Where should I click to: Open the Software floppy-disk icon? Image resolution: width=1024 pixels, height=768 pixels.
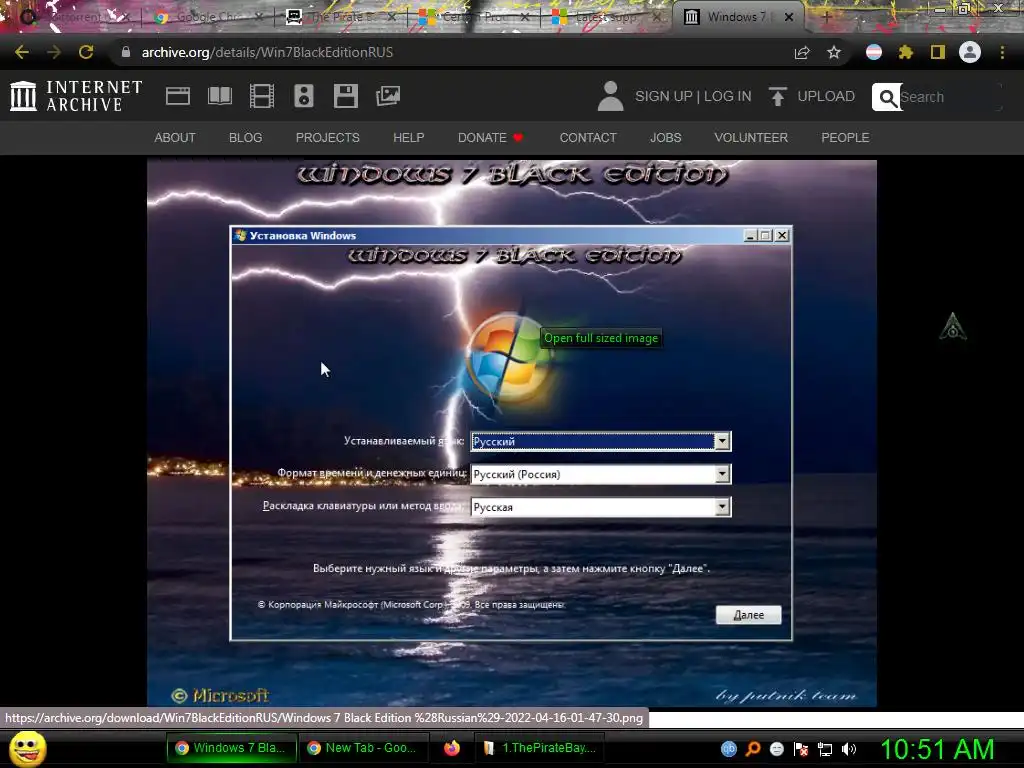point(345,96)
